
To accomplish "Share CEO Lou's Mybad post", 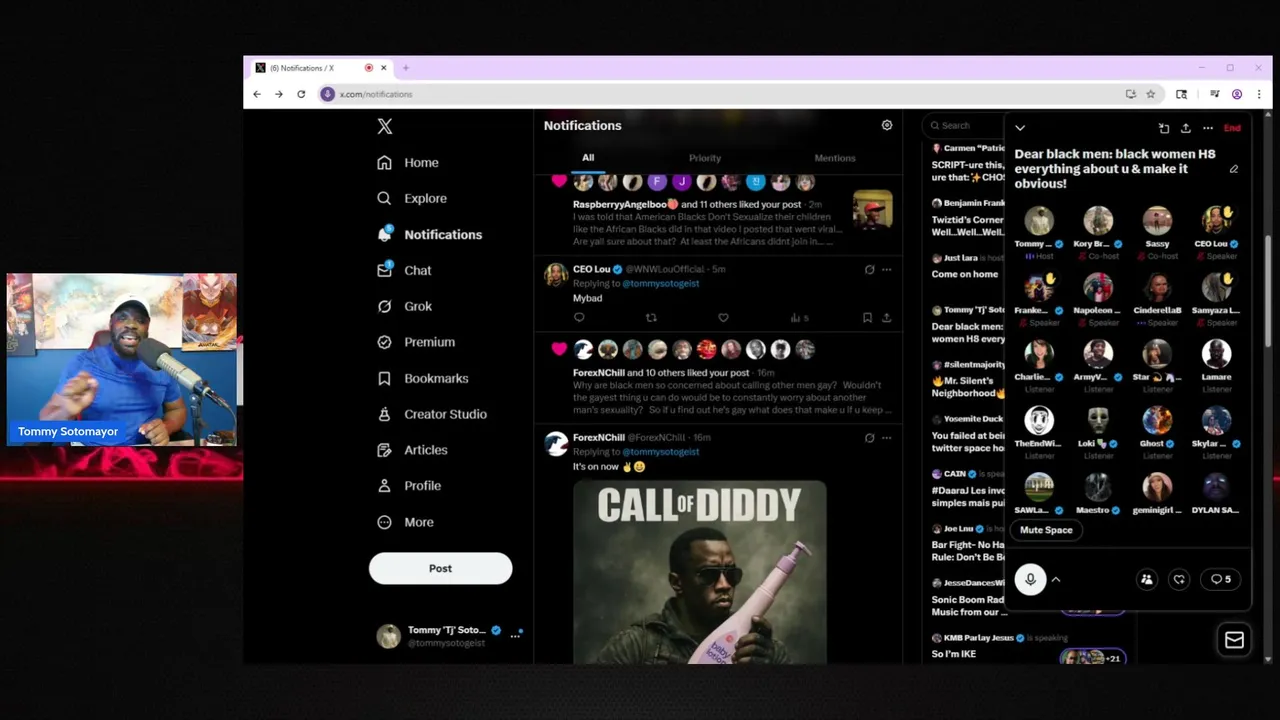I will 886,317.
